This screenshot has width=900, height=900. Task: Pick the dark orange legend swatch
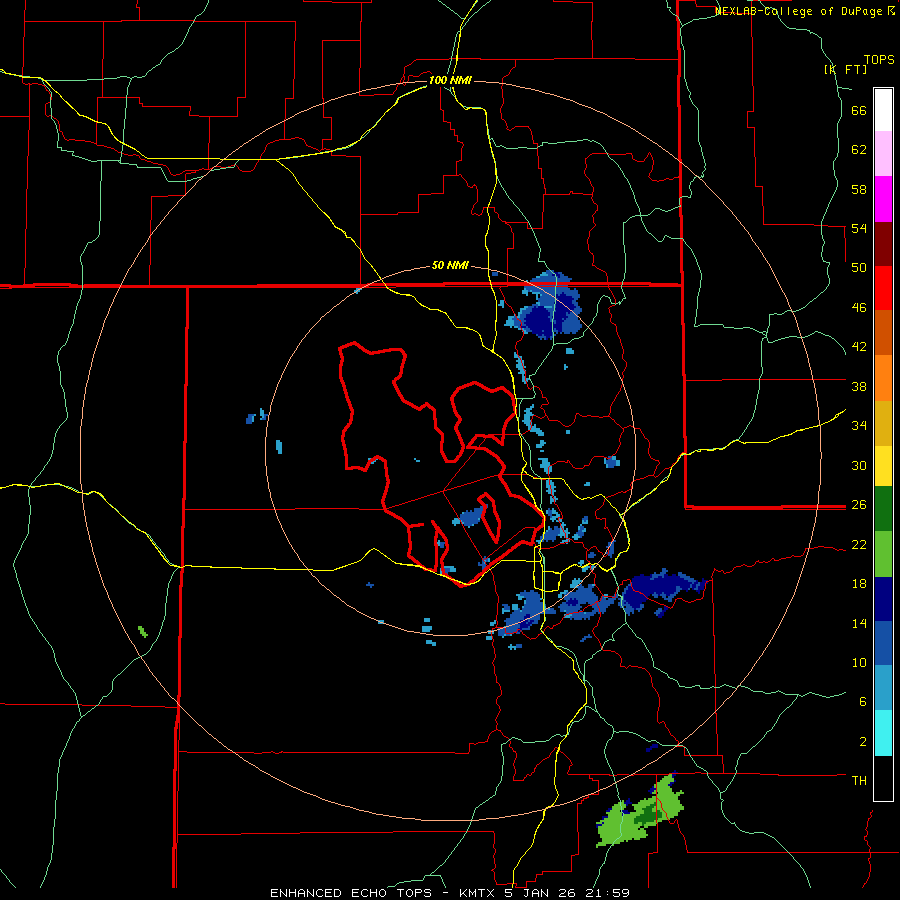click(x=883, y=332)
